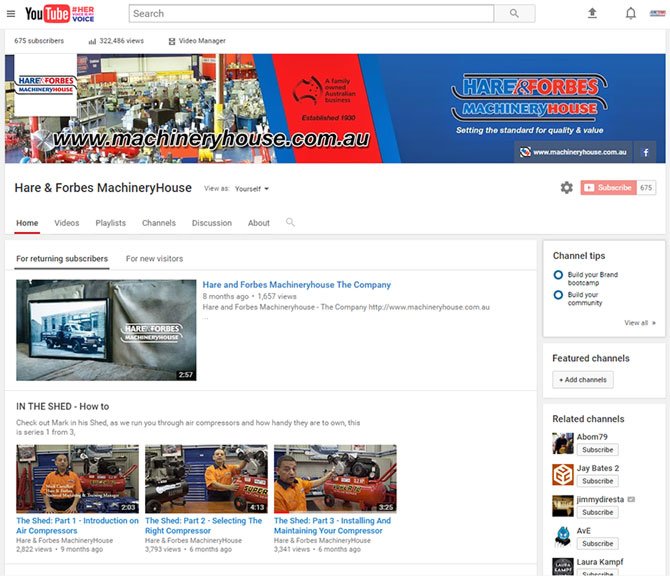The height and width of the screenshot is (576, 670).
Task: Click the Hare & Forbes channel logo
Action: click(x=45, y=85)
